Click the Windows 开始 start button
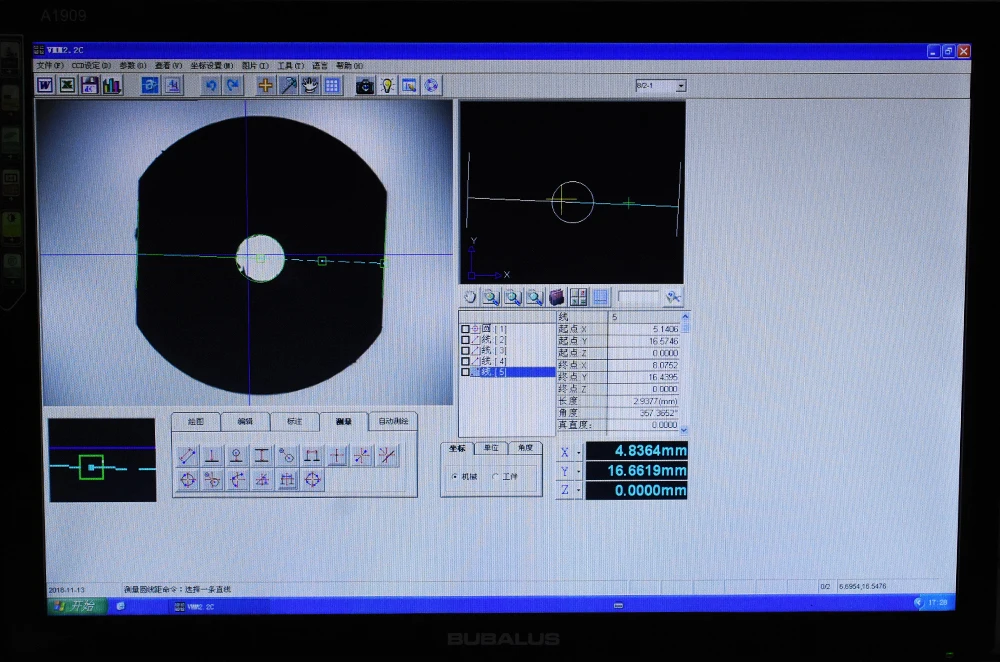 tap(74, 605)
